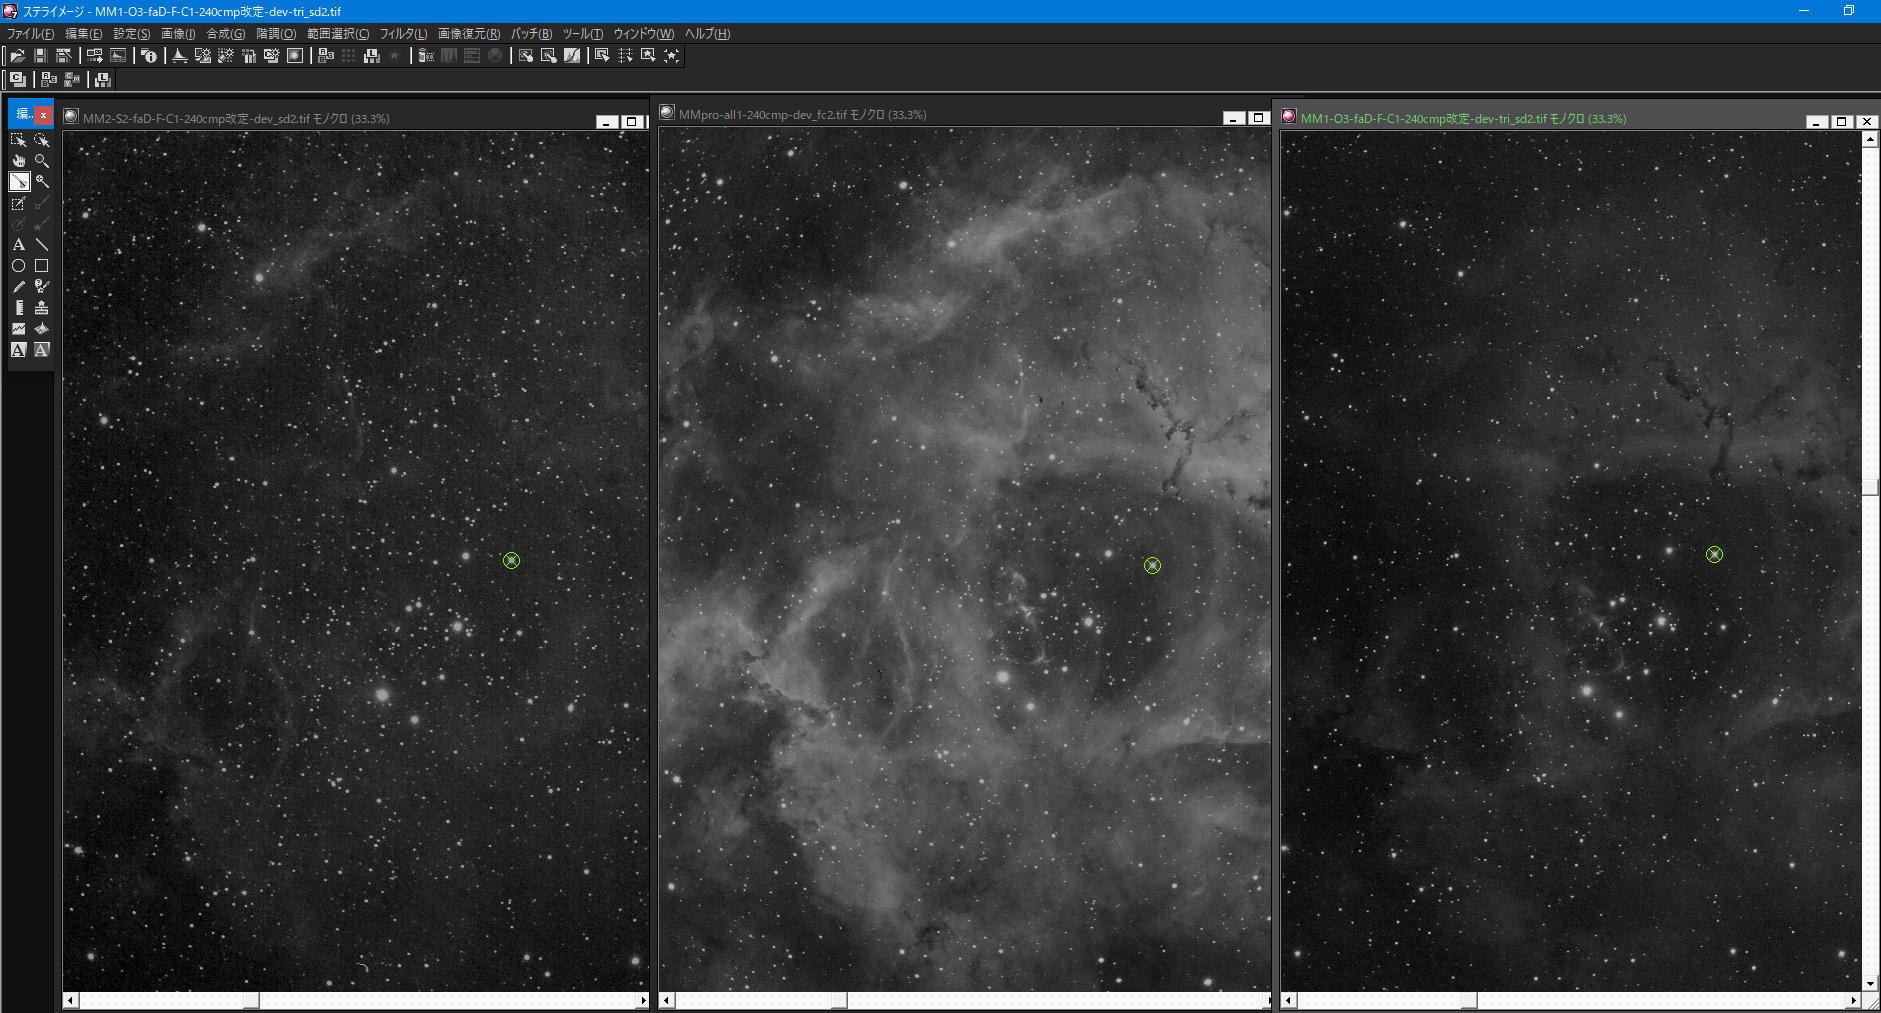Click the save floppy disk icon
Screen dimensions: 1881x1013
40,56
